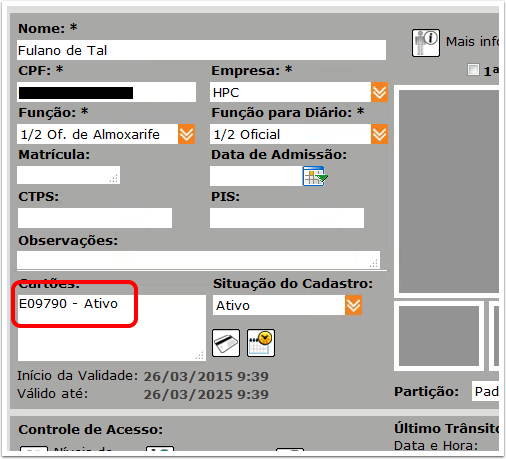The image size is (506, 459).
Task: Click the large photo placeholder area
Action: coord(449,192)
